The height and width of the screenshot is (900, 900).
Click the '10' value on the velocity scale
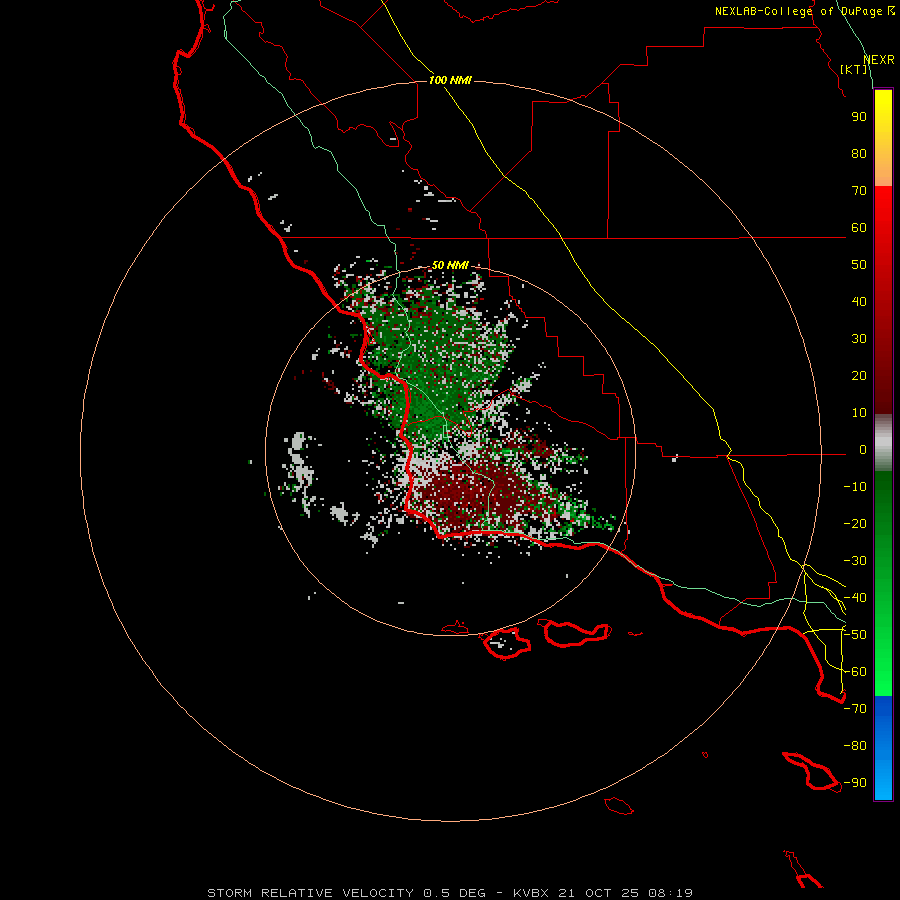(x=859, y=413)
